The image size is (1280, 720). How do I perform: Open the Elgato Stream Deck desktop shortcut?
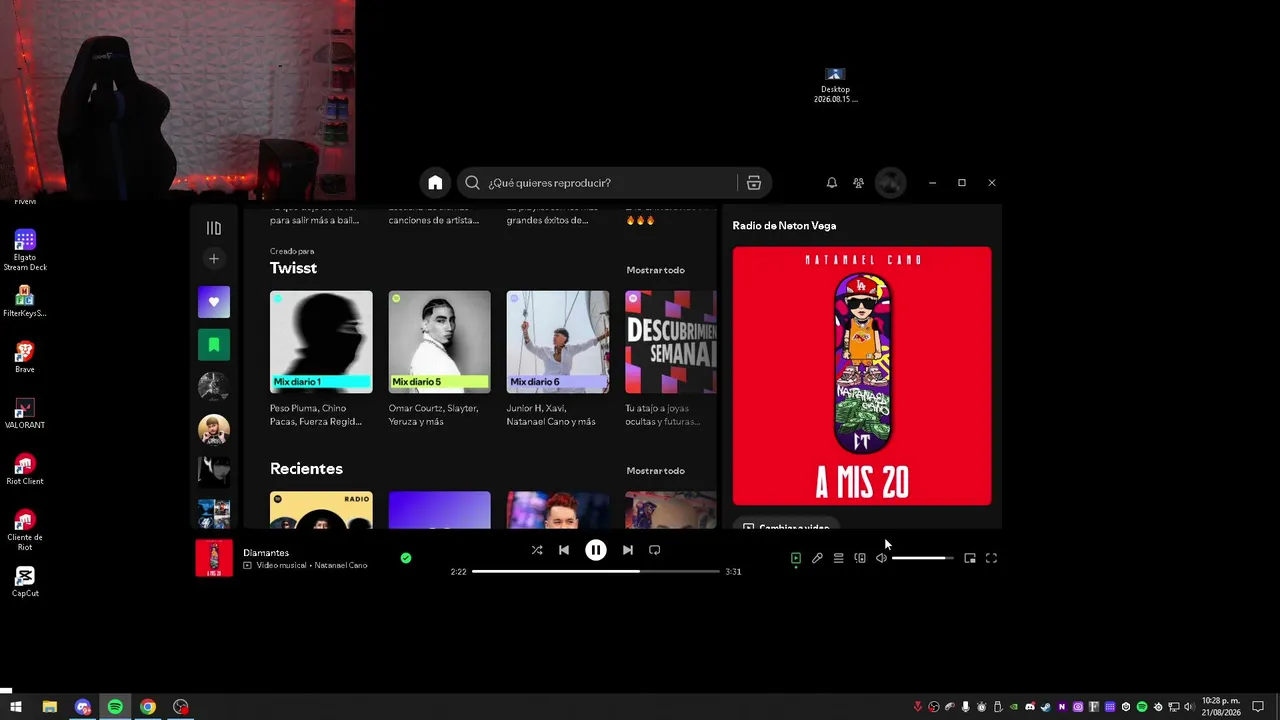25,251
